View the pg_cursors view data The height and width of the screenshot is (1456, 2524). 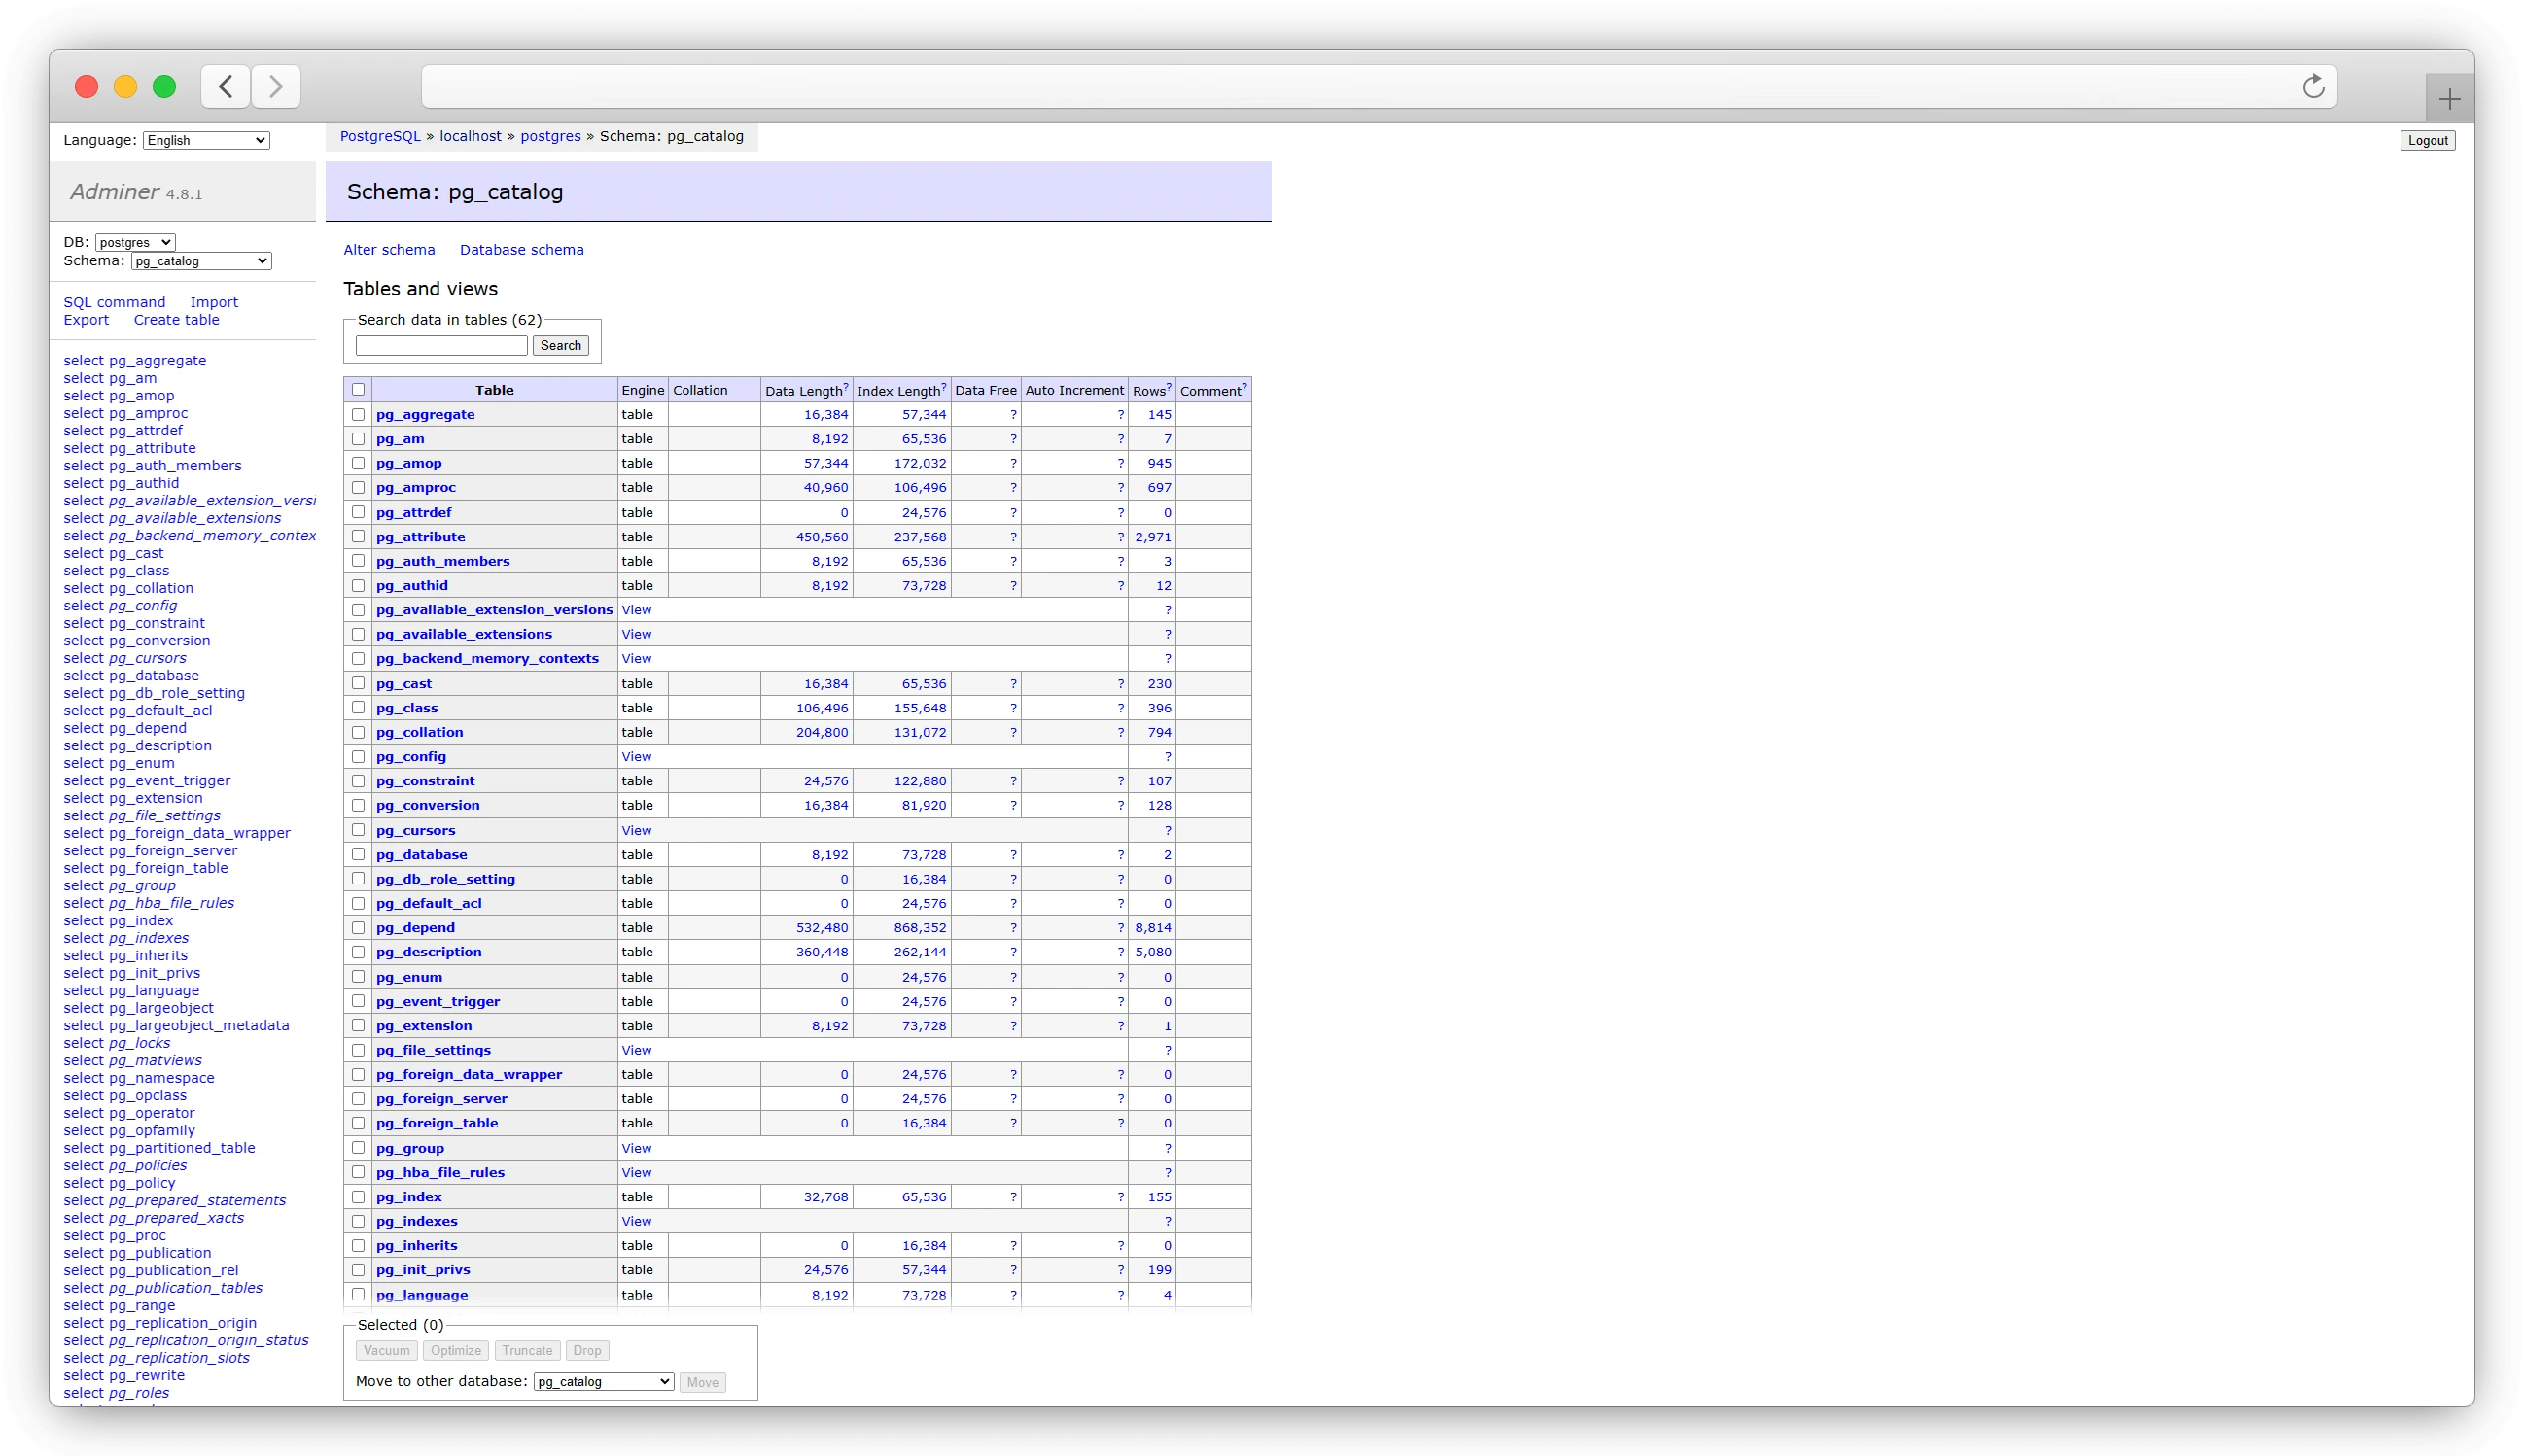point(637,829)
